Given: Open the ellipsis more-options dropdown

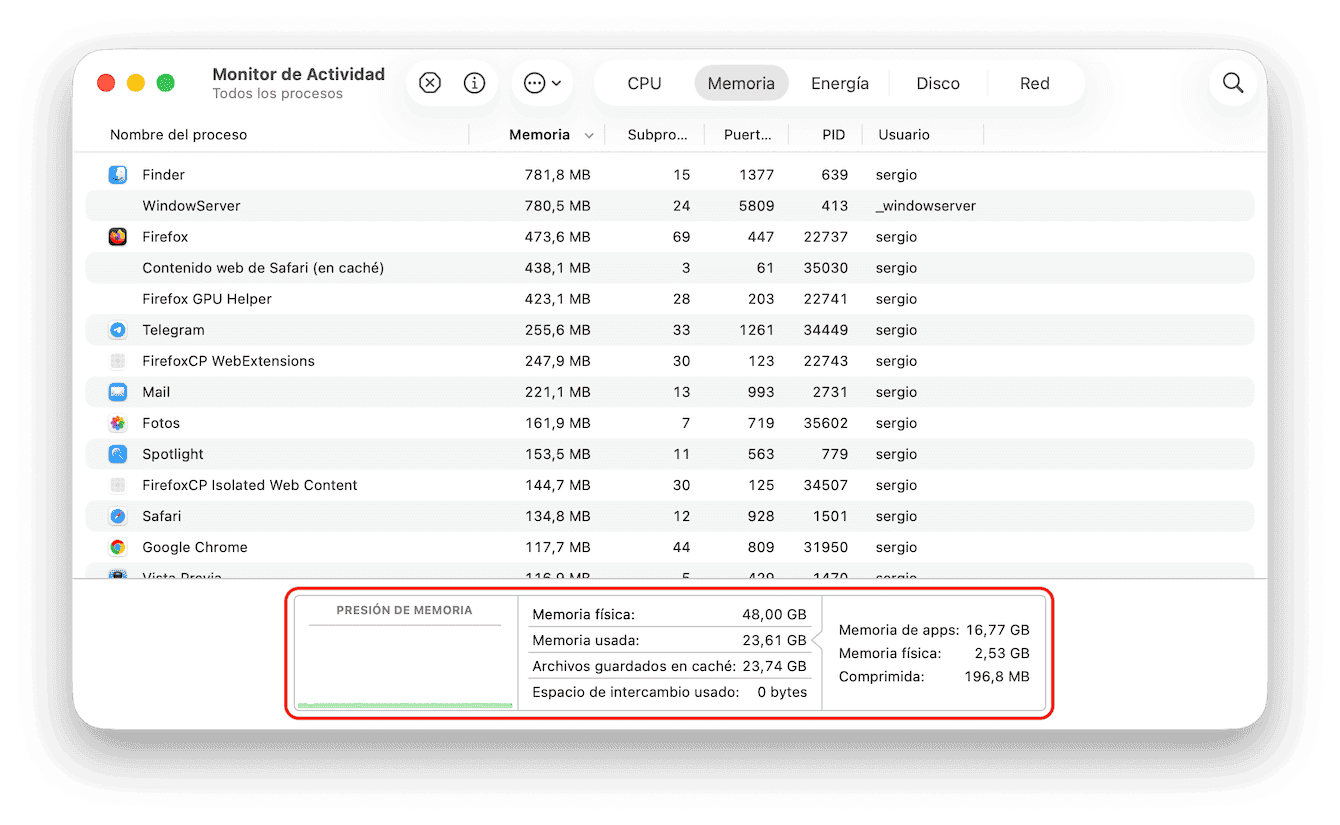Looking at the screenshot, I should click(542, 83).
